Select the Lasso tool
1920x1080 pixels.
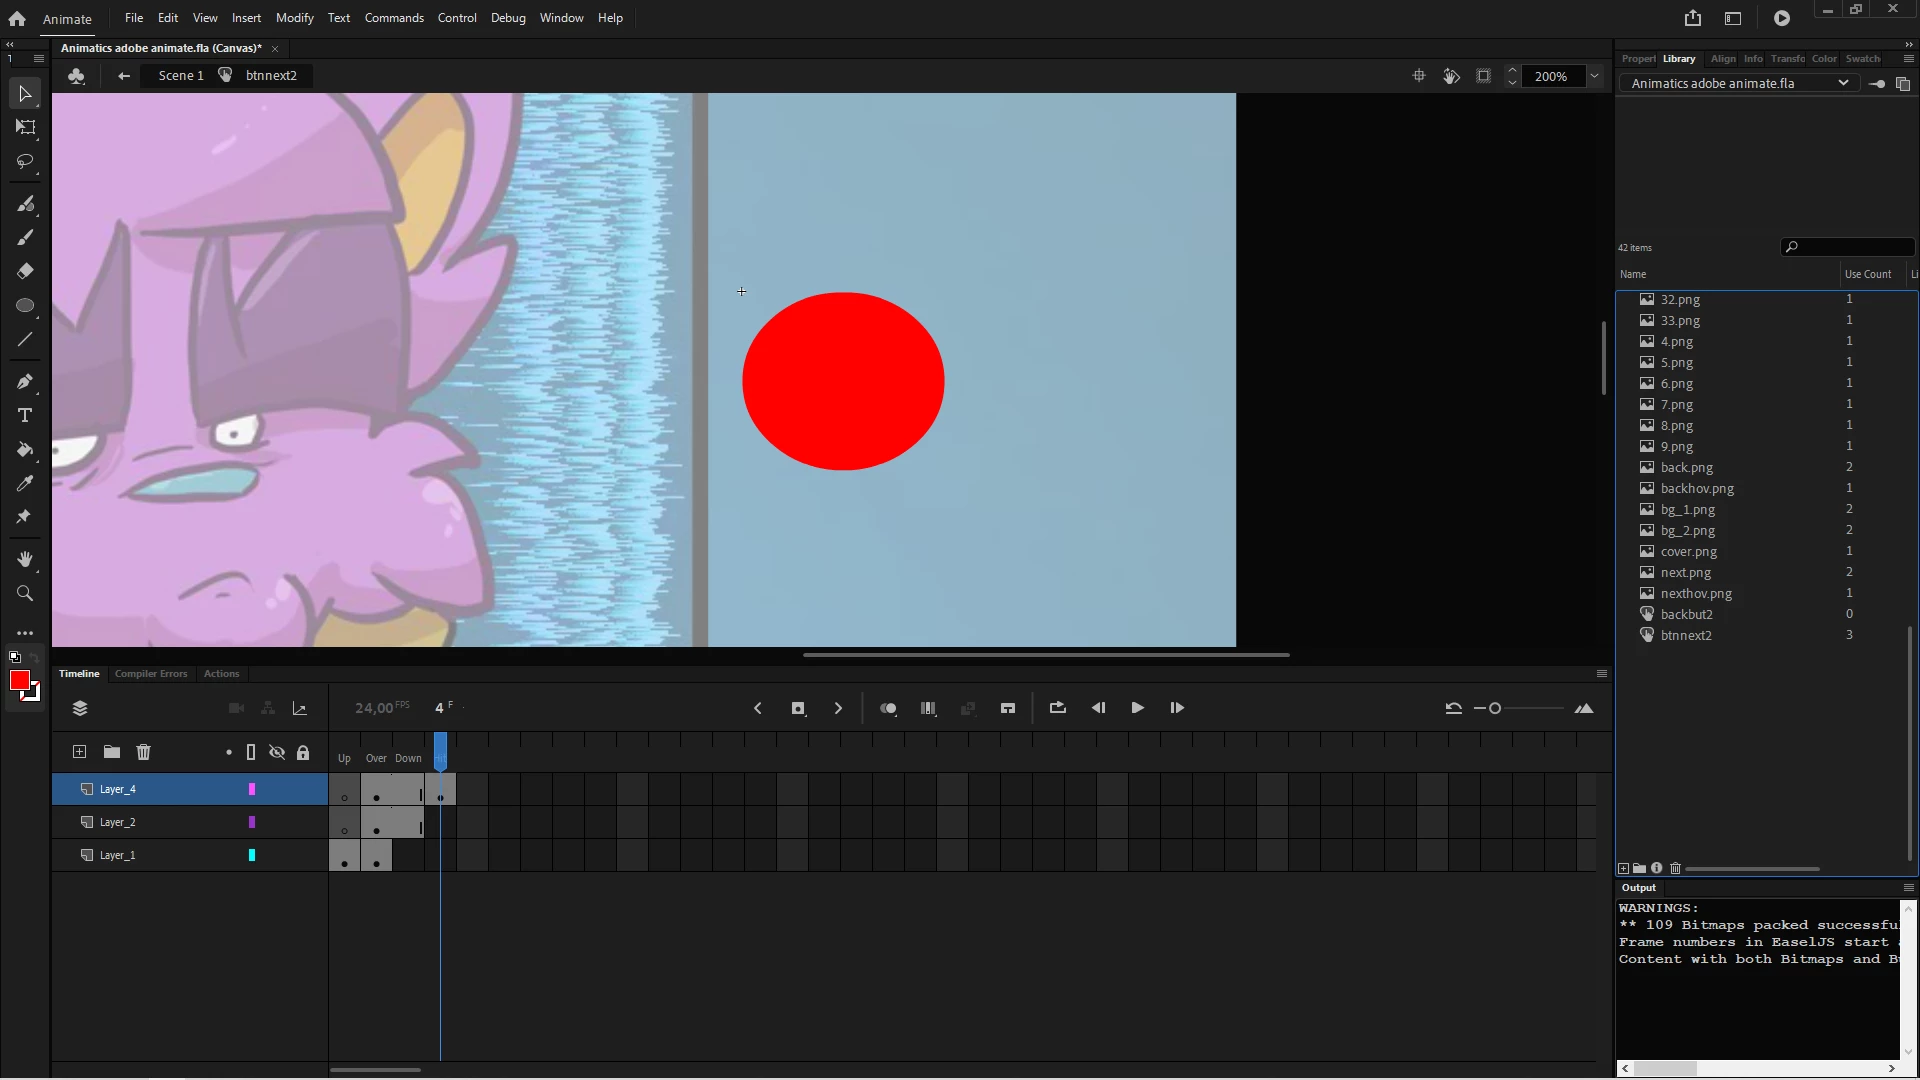pos(25,161)
